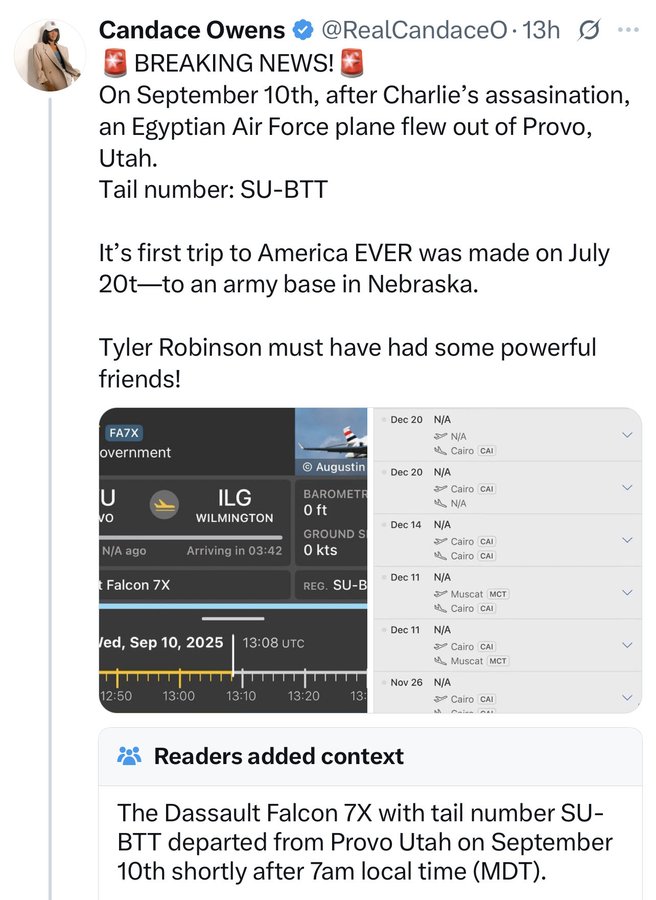The image size is (656, 900).
Task: Expand the Dec 11 Muscat-to-Cairo row chevron
Action: click(627, 592)
